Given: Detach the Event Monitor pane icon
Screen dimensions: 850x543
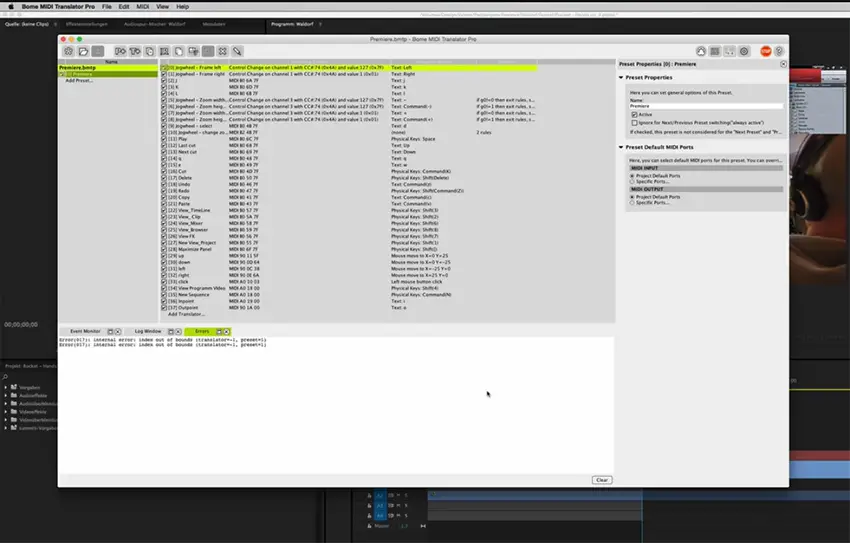Looking at the screenshot, I should pos(111,331).
